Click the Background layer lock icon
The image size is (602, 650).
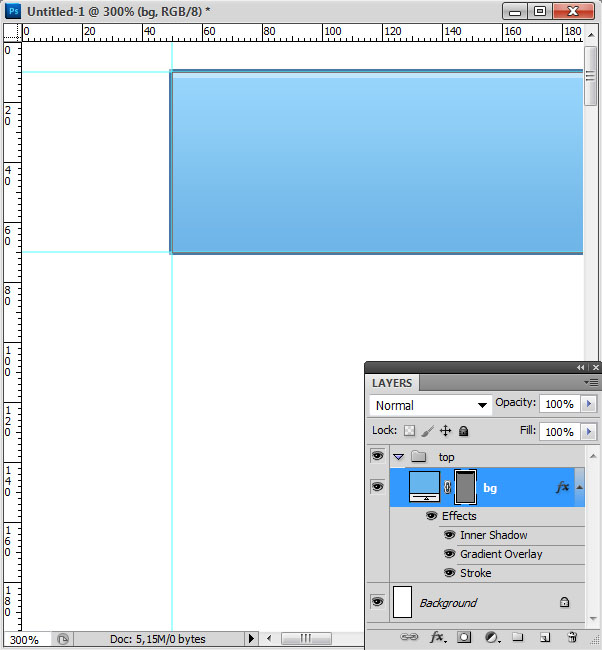(564, 602)
